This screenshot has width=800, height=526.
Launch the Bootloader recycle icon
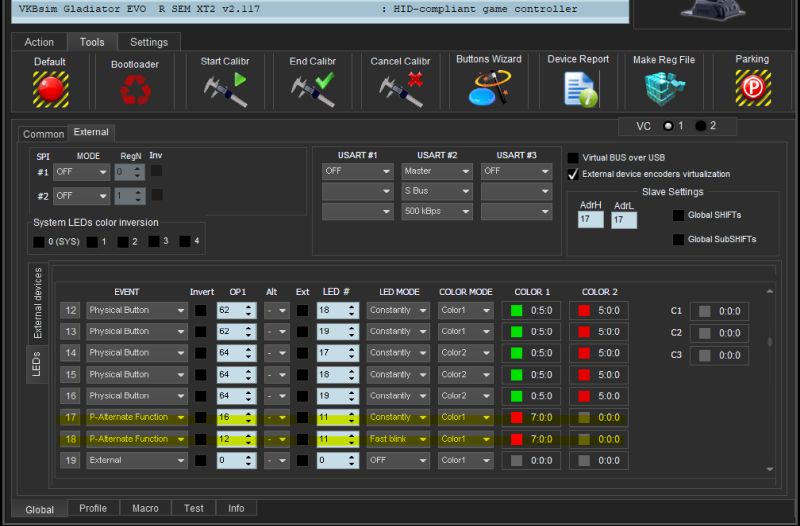(135, 90)
